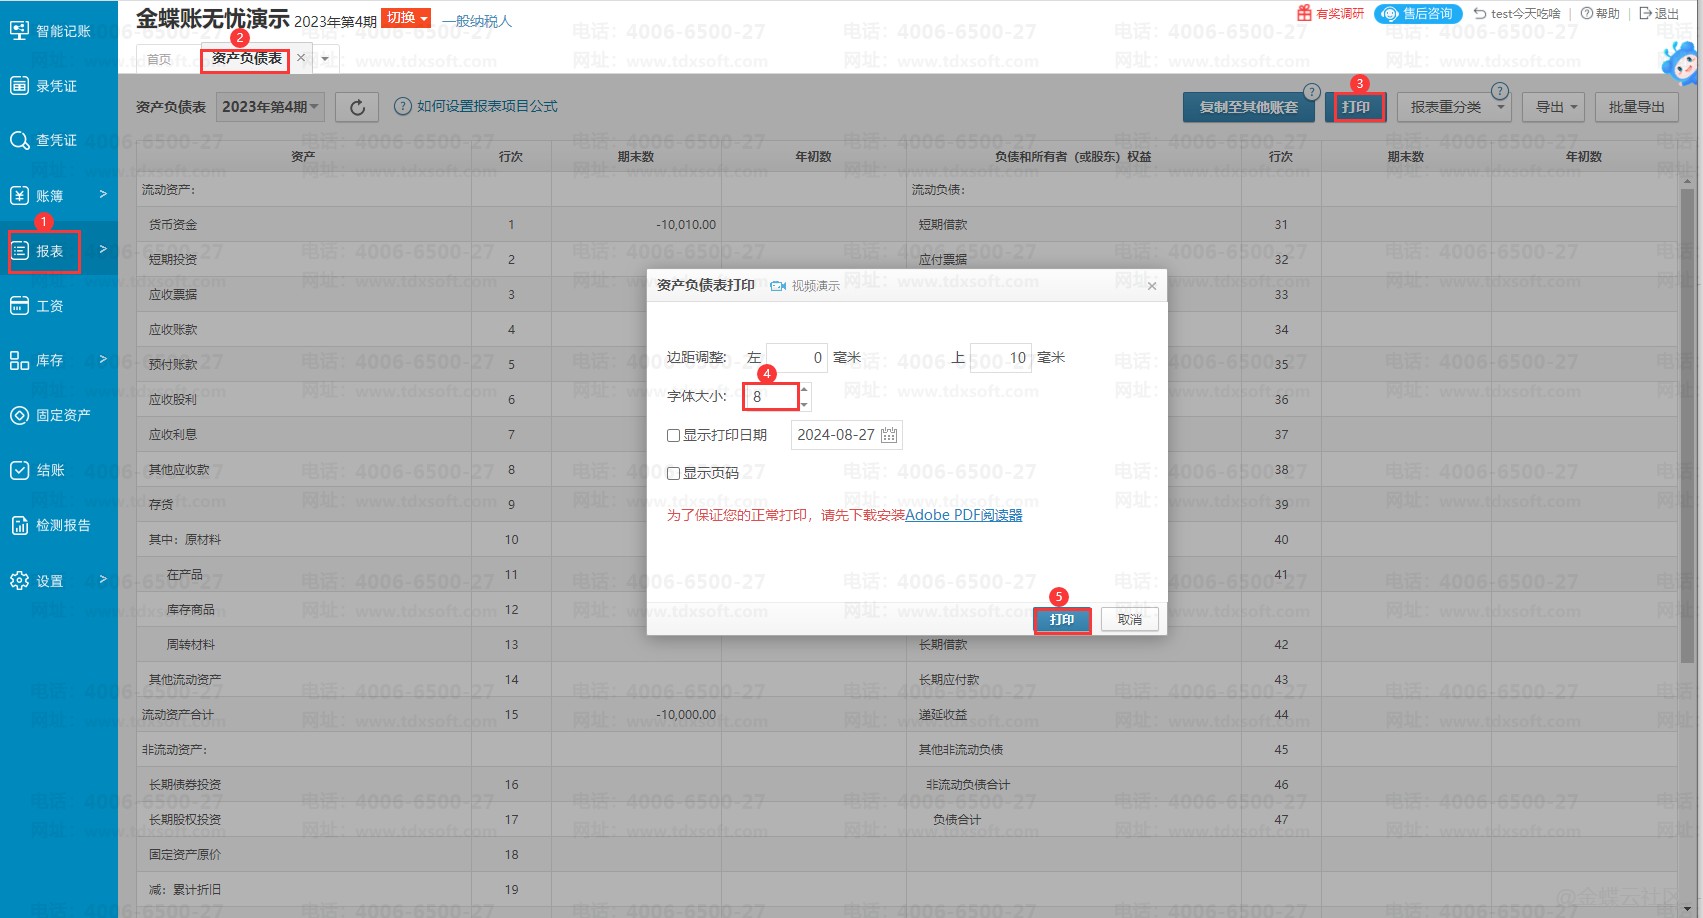Expand the 导出 dropdown button
Screen dimensions: 1703x918
(x=1553, y=107)
